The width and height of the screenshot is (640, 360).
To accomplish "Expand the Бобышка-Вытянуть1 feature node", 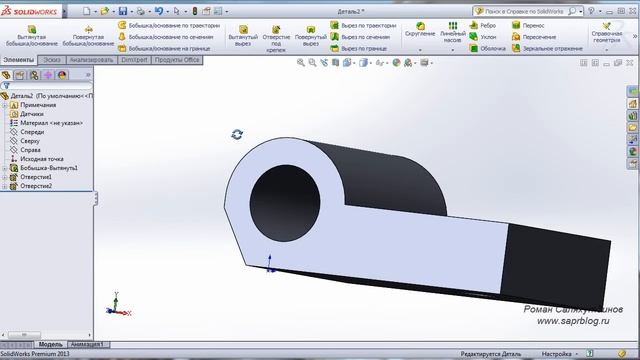I will tap(4, 168).
